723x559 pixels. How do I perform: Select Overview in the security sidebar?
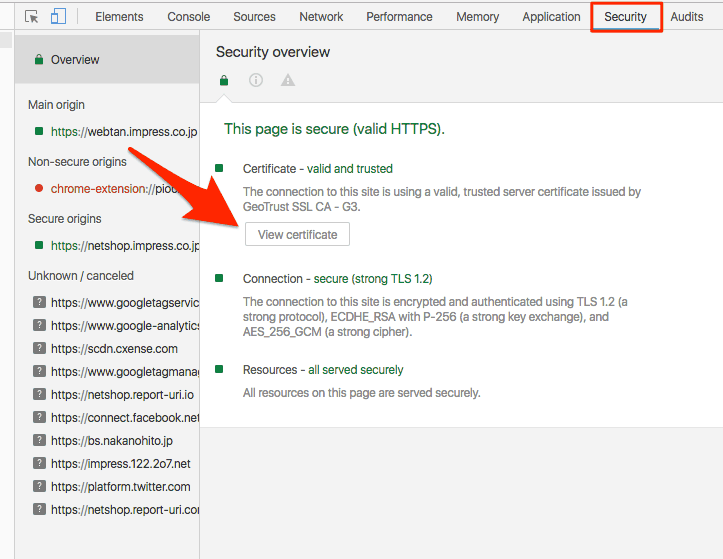75,60
